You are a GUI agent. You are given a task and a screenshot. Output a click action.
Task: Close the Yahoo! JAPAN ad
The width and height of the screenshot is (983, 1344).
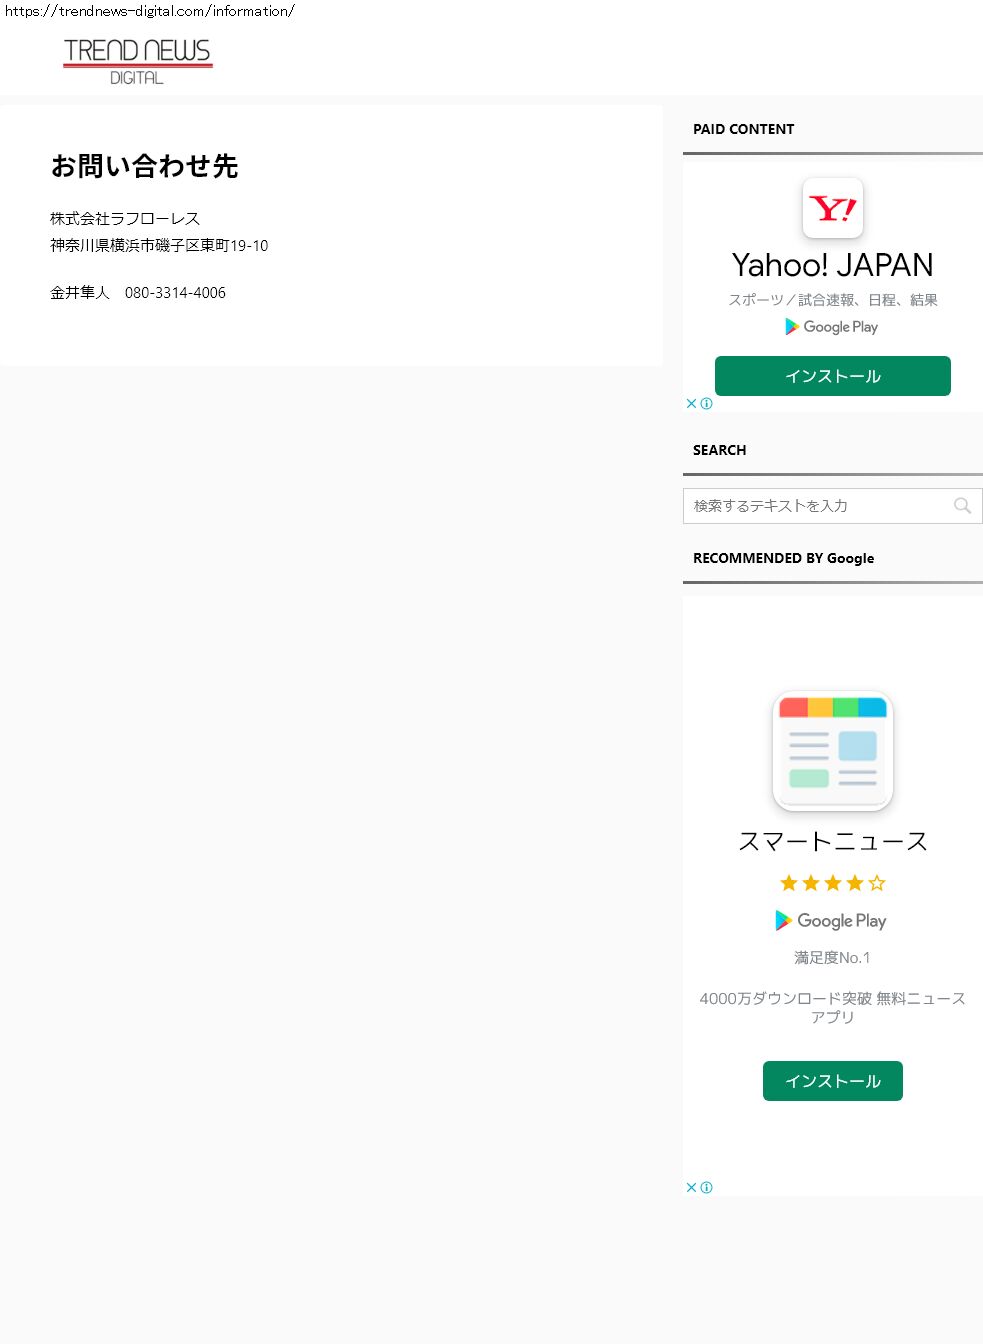point(691,404)
